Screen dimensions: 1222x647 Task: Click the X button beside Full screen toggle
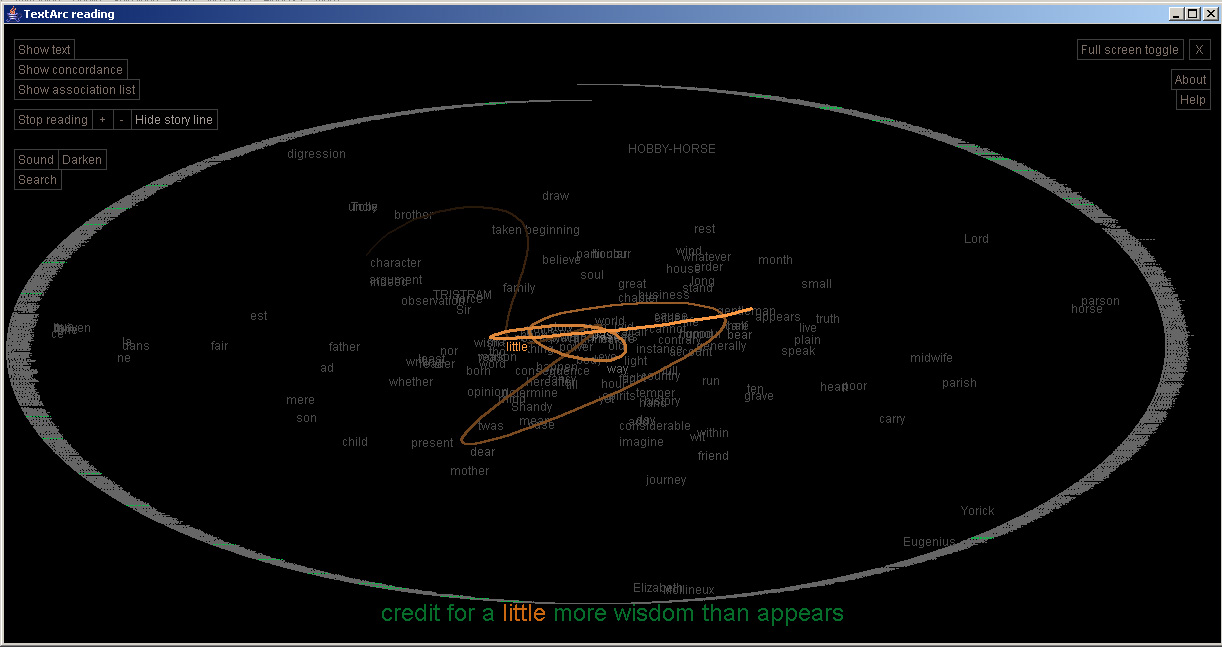1199,50
